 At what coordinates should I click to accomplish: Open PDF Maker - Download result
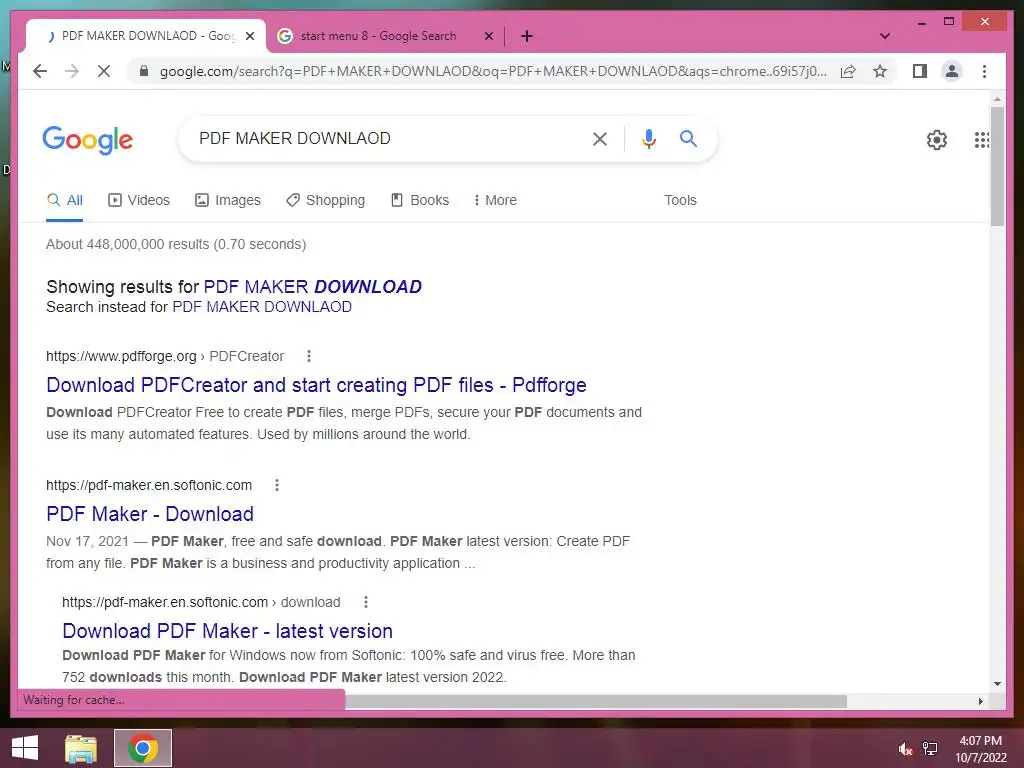(150, 514)
